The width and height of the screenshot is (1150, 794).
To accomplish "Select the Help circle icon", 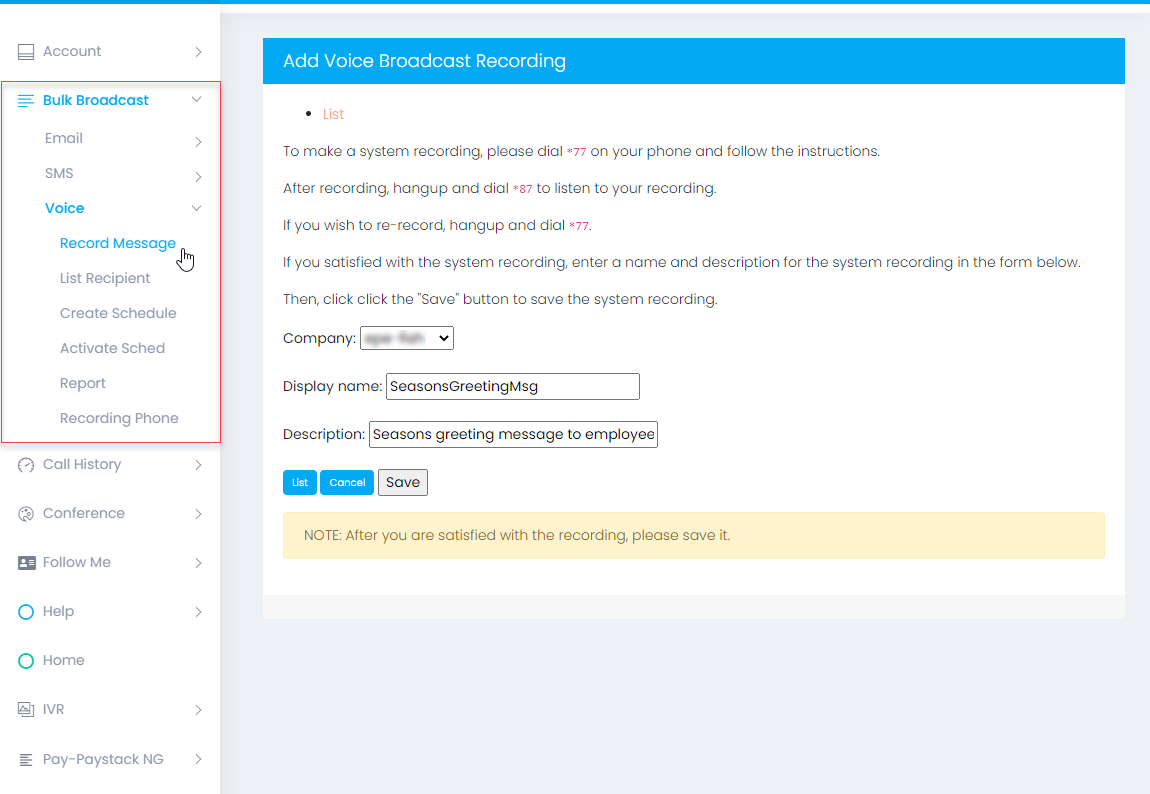I will [x=24, y=611].
